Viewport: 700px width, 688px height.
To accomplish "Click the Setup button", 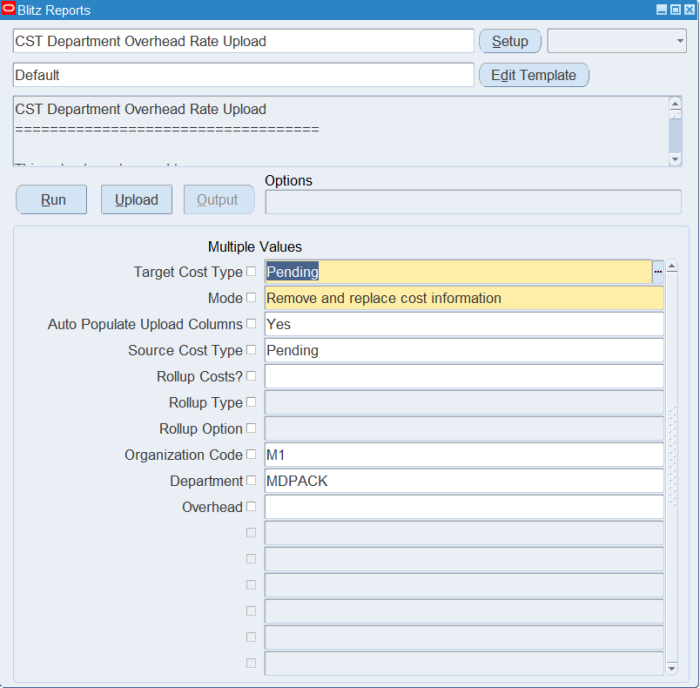I will (510, 41).
